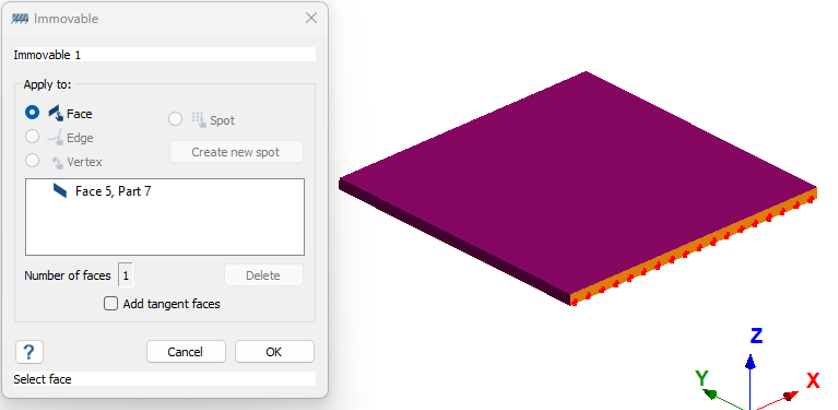Click the Edge icon beside Edge option
This screenshot has width=838, height=410.
click(56, 137)
